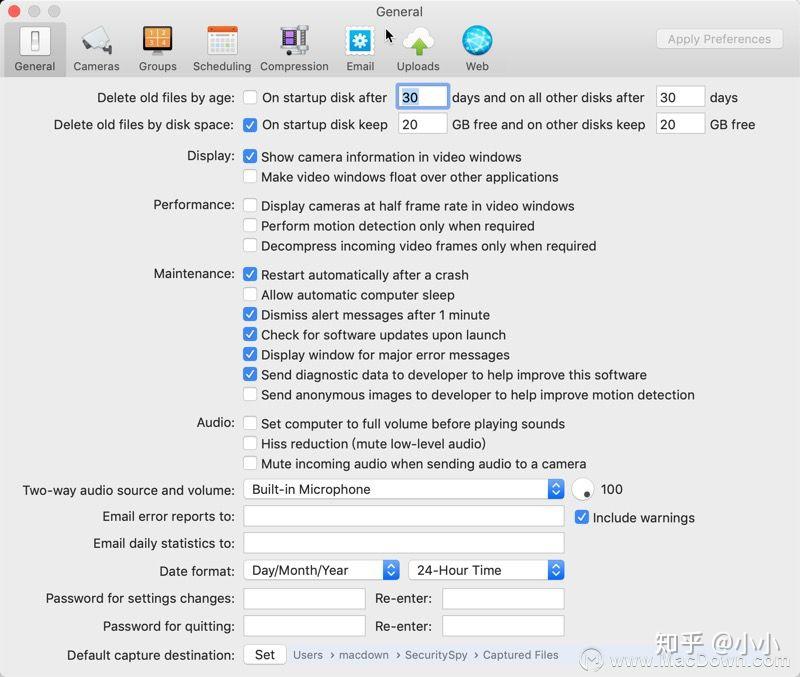Screen dimensions: 800x677
Task: Adjust the two-way audio volume dial
Action: click(x=585, y=489)
